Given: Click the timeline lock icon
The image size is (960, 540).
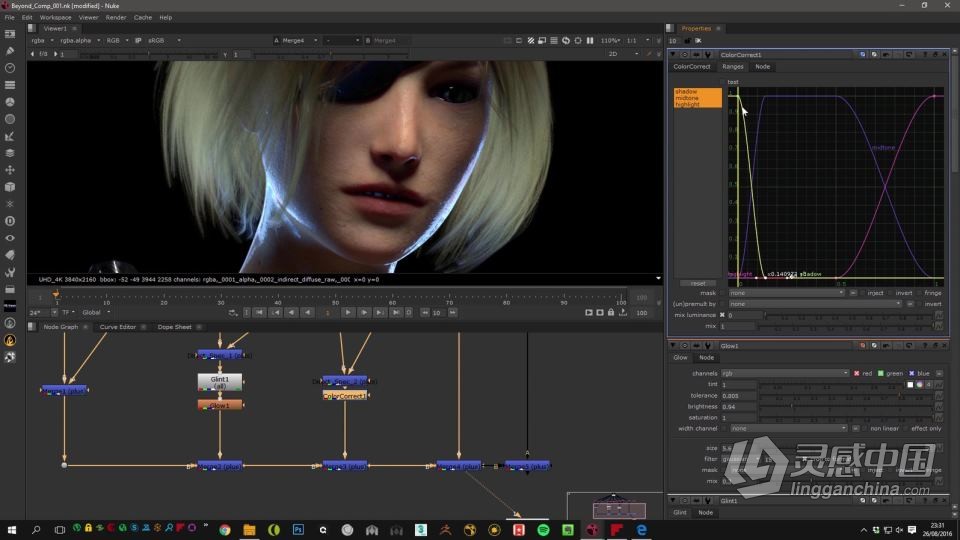Looking at the screenshot, I should (x=611, y=312).
